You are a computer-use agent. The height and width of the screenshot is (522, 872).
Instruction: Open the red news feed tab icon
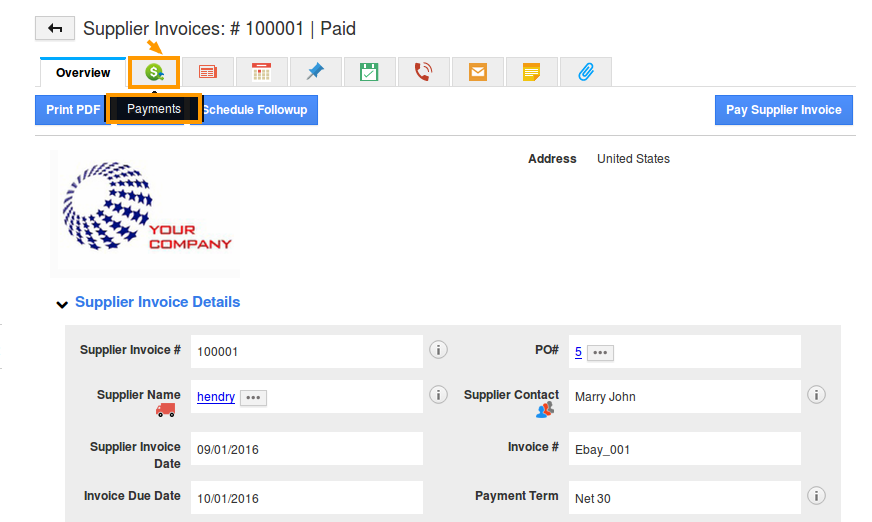coord(207,72)
